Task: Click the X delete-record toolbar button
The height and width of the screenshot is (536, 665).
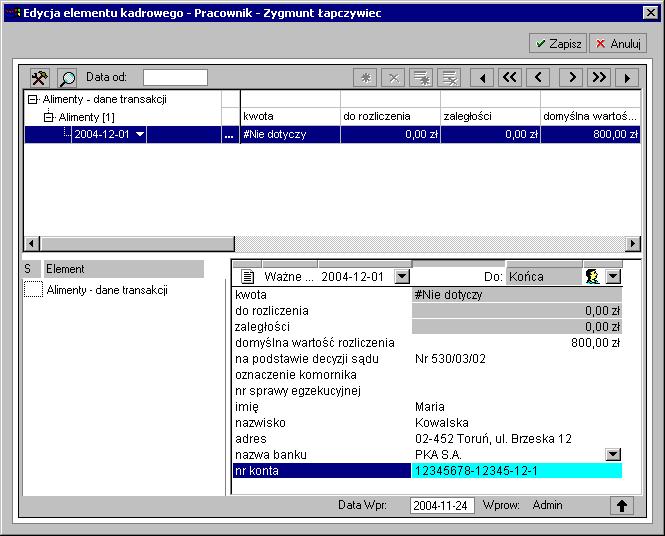Action: click(393, 78)
